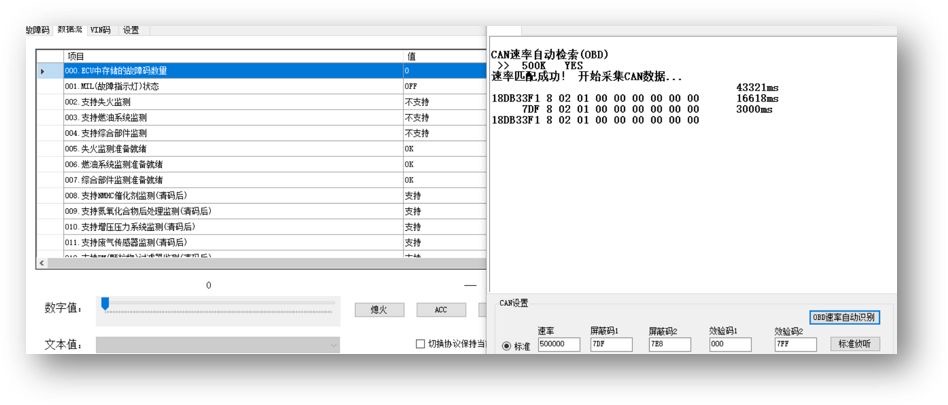This screenshot has height=405, width=948.
Task: Open the 设置 tab
Action: tap(131, 30)
